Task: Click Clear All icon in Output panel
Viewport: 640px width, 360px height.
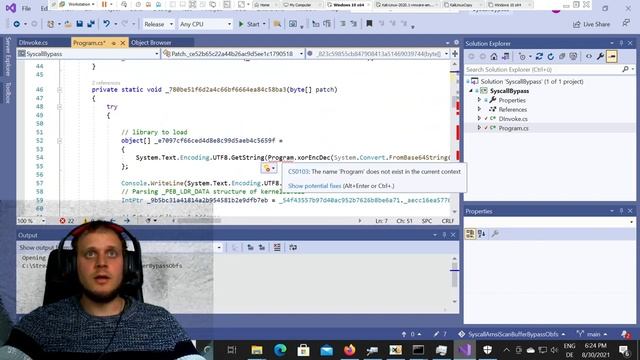Action: pos(277,247)
